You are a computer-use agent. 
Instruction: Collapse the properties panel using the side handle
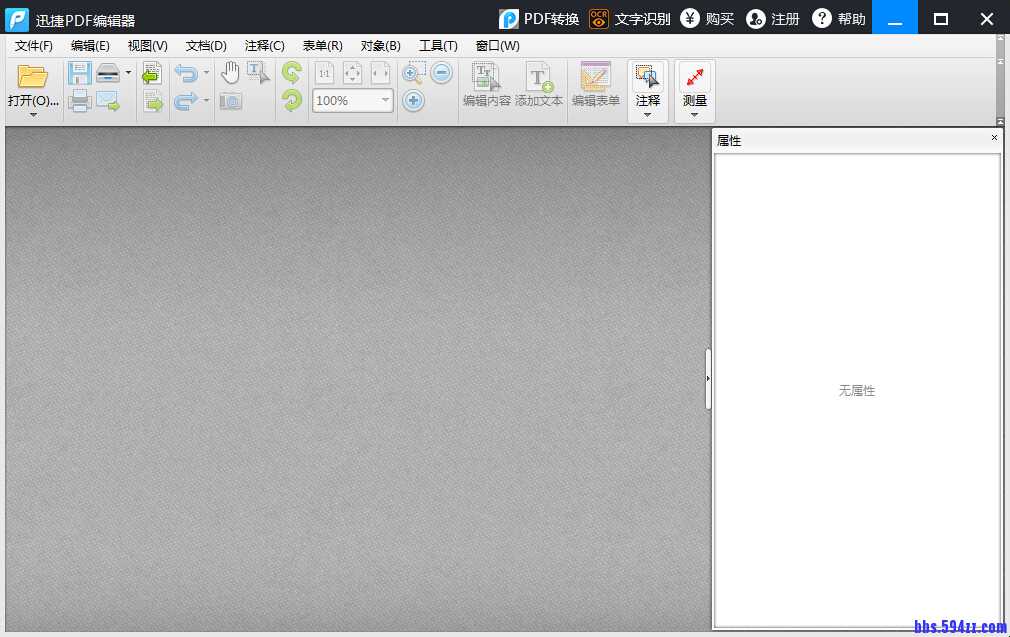(708, 379)
